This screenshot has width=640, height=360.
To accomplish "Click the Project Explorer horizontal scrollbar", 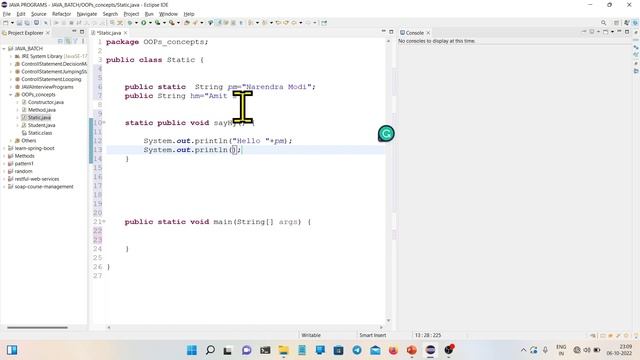I will pyautogui.click(x=37, y=327).
